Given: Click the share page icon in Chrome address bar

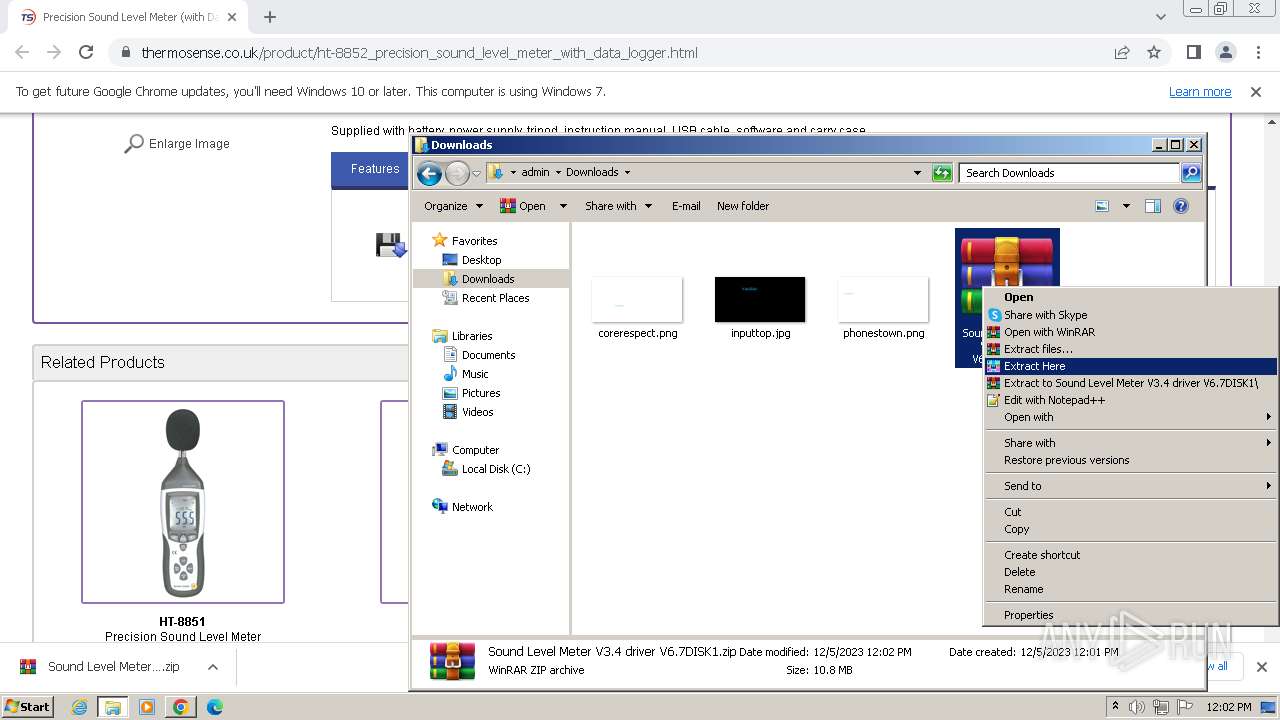Looking at the screenshot, I should [1122, 53].
